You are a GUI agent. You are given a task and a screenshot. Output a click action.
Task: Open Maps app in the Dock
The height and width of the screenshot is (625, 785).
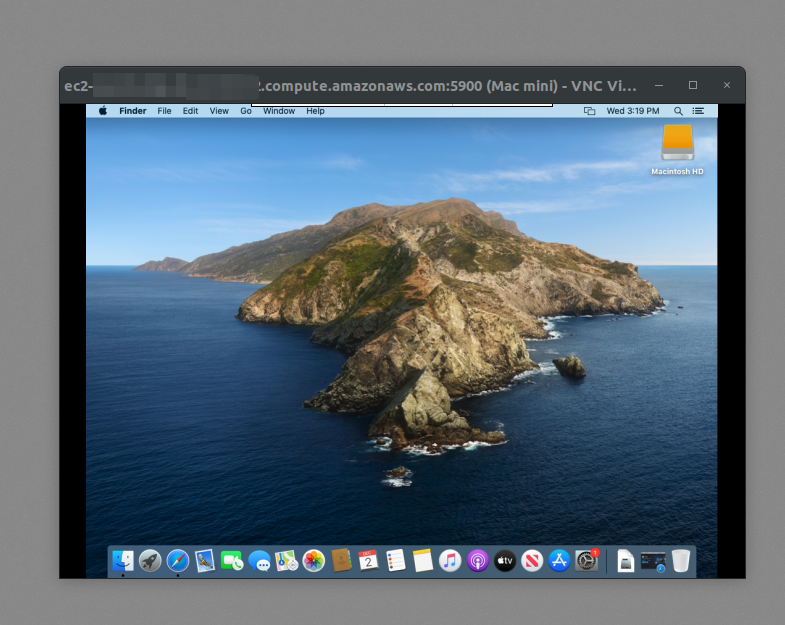[286, 561]
